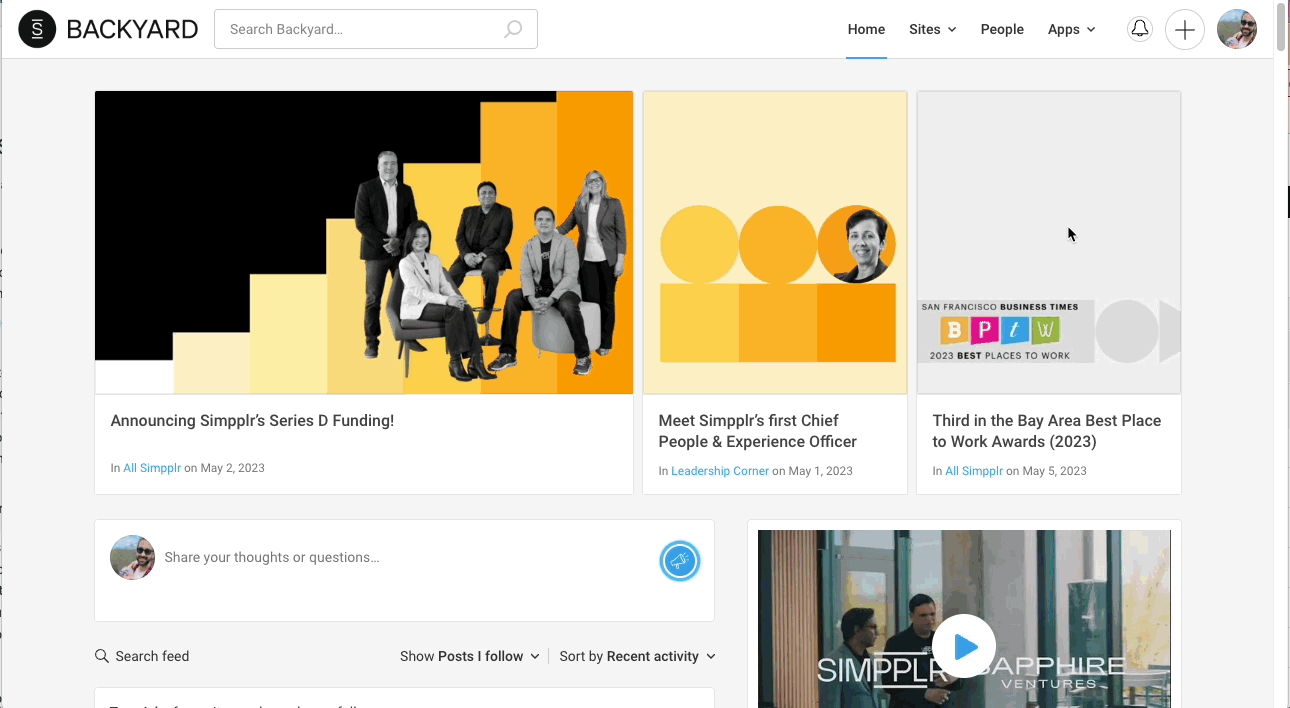Click the megaphone announcement icon in post box

pos(680,561)
